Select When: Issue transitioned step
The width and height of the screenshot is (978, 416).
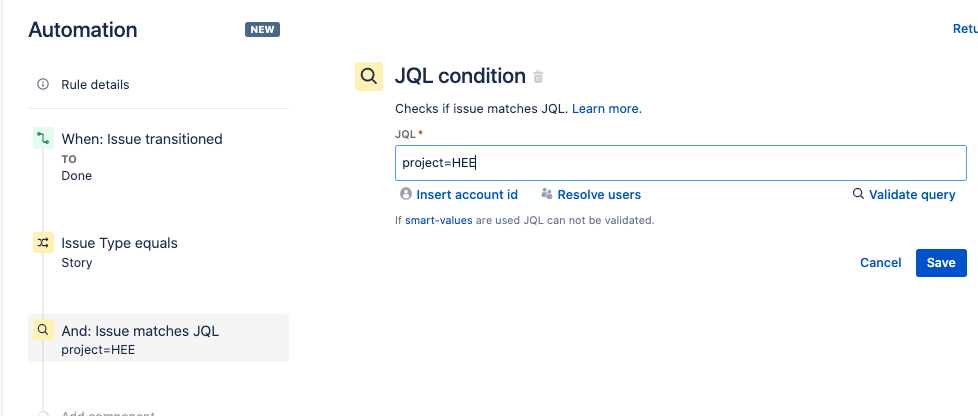(x=158, y=157)
